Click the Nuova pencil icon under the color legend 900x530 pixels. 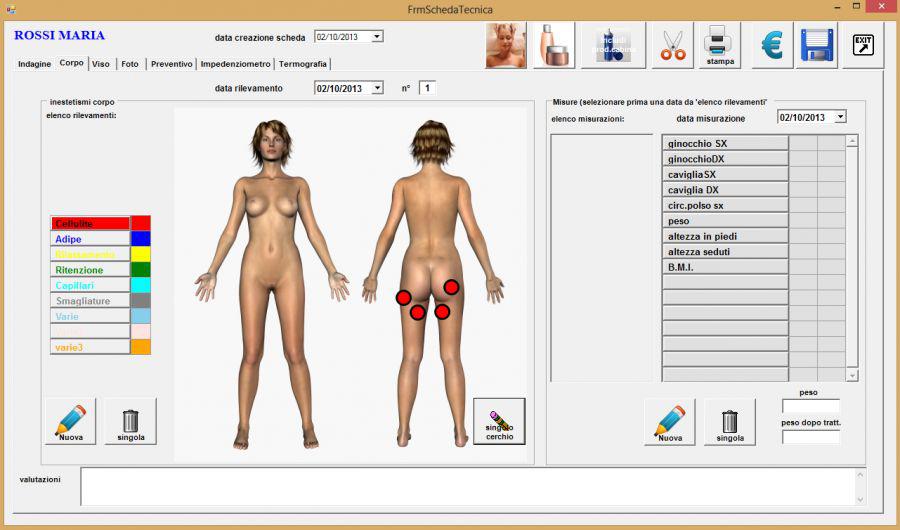(71, 421)
